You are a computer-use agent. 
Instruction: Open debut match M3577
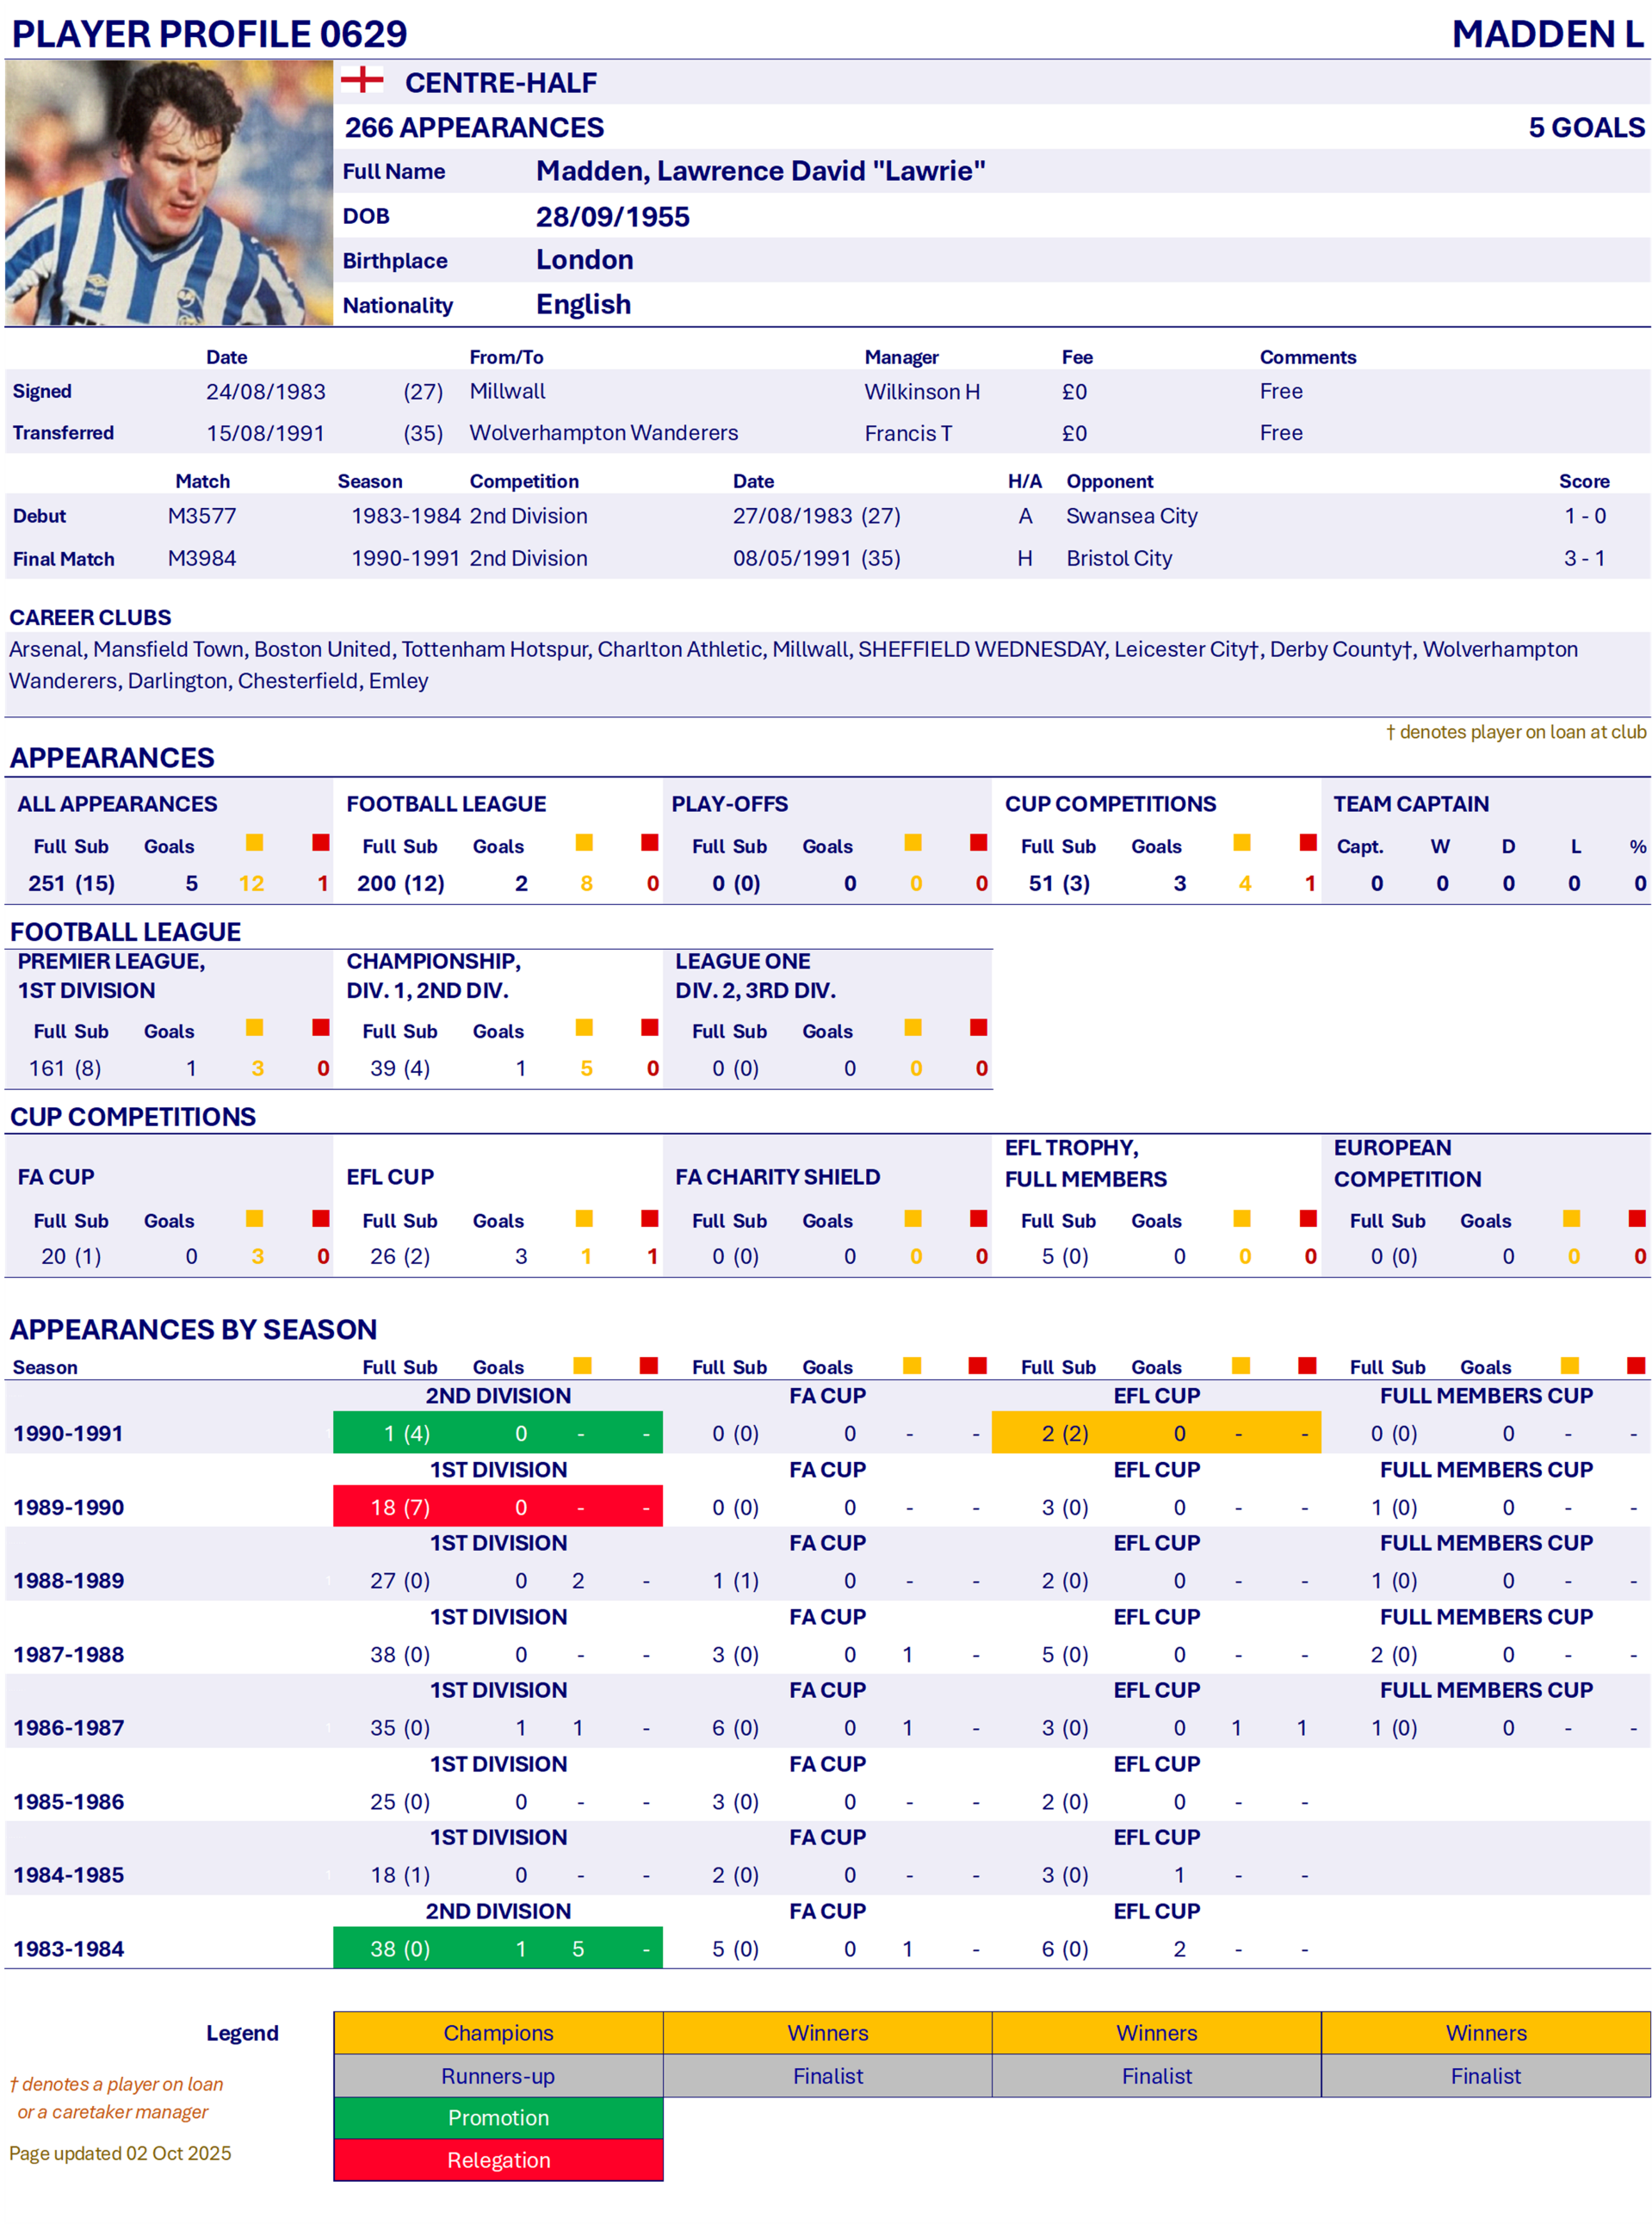202,516
